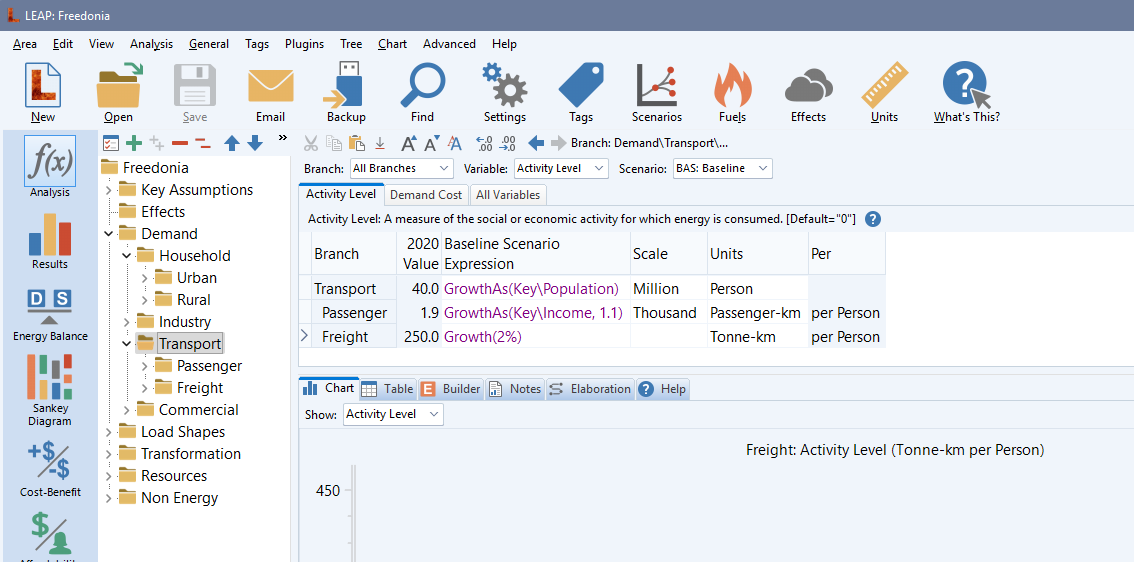Image resolution: width=1134 pixels, height=562 pixels.
Task: Switch to the Table tab
Action: 388,388
